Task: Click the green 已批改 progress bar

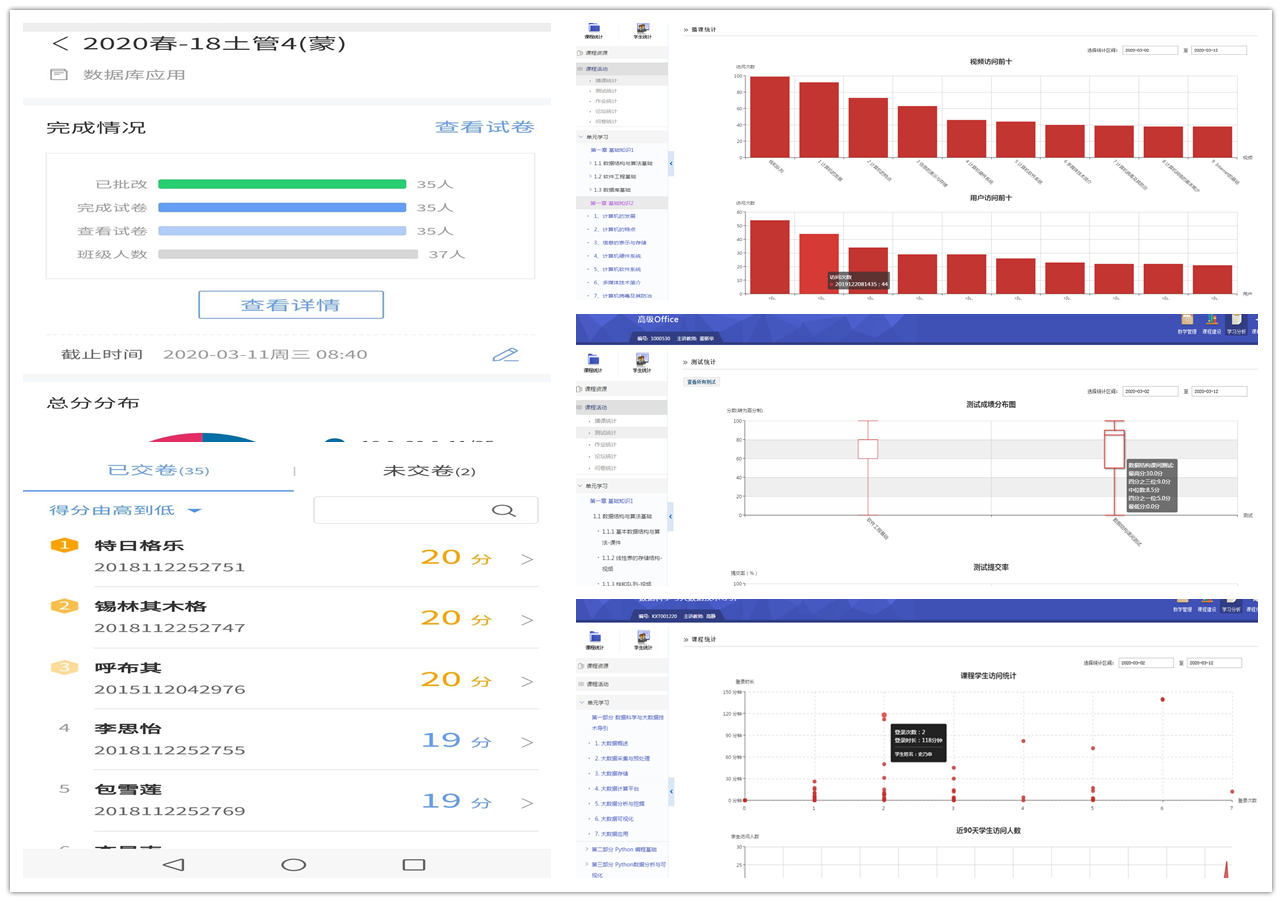Action: click(x=282, y=184)
